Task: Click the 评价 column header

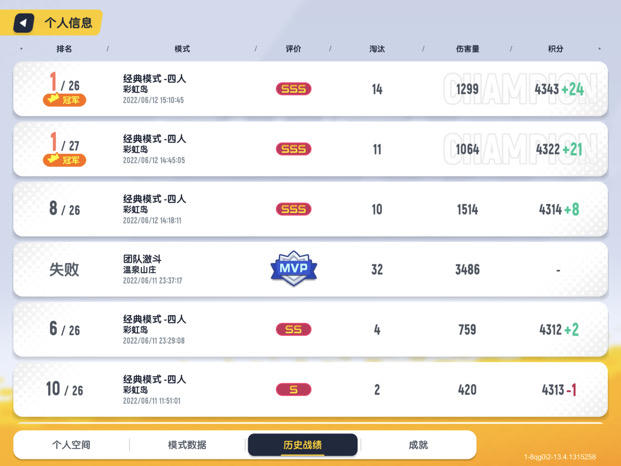Action: click(293, 49)
